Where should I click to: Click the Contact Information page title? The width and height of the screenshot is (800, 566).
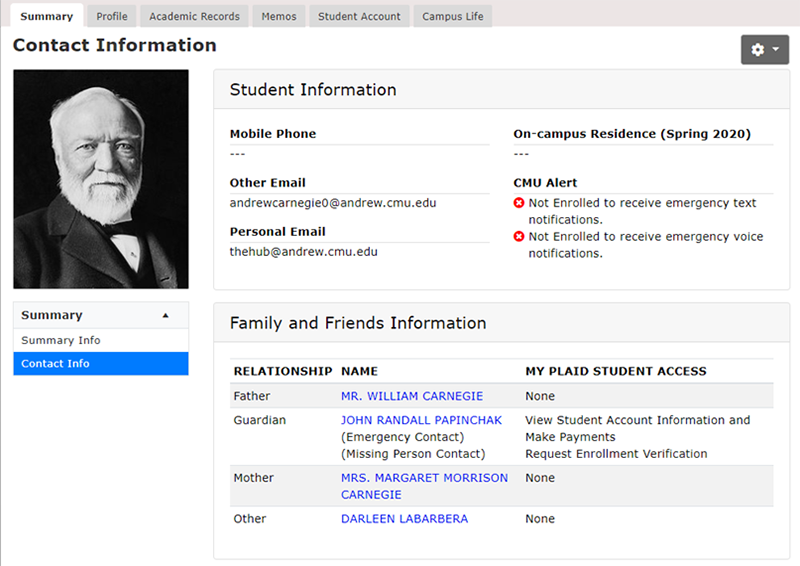(x=115, y=45)
